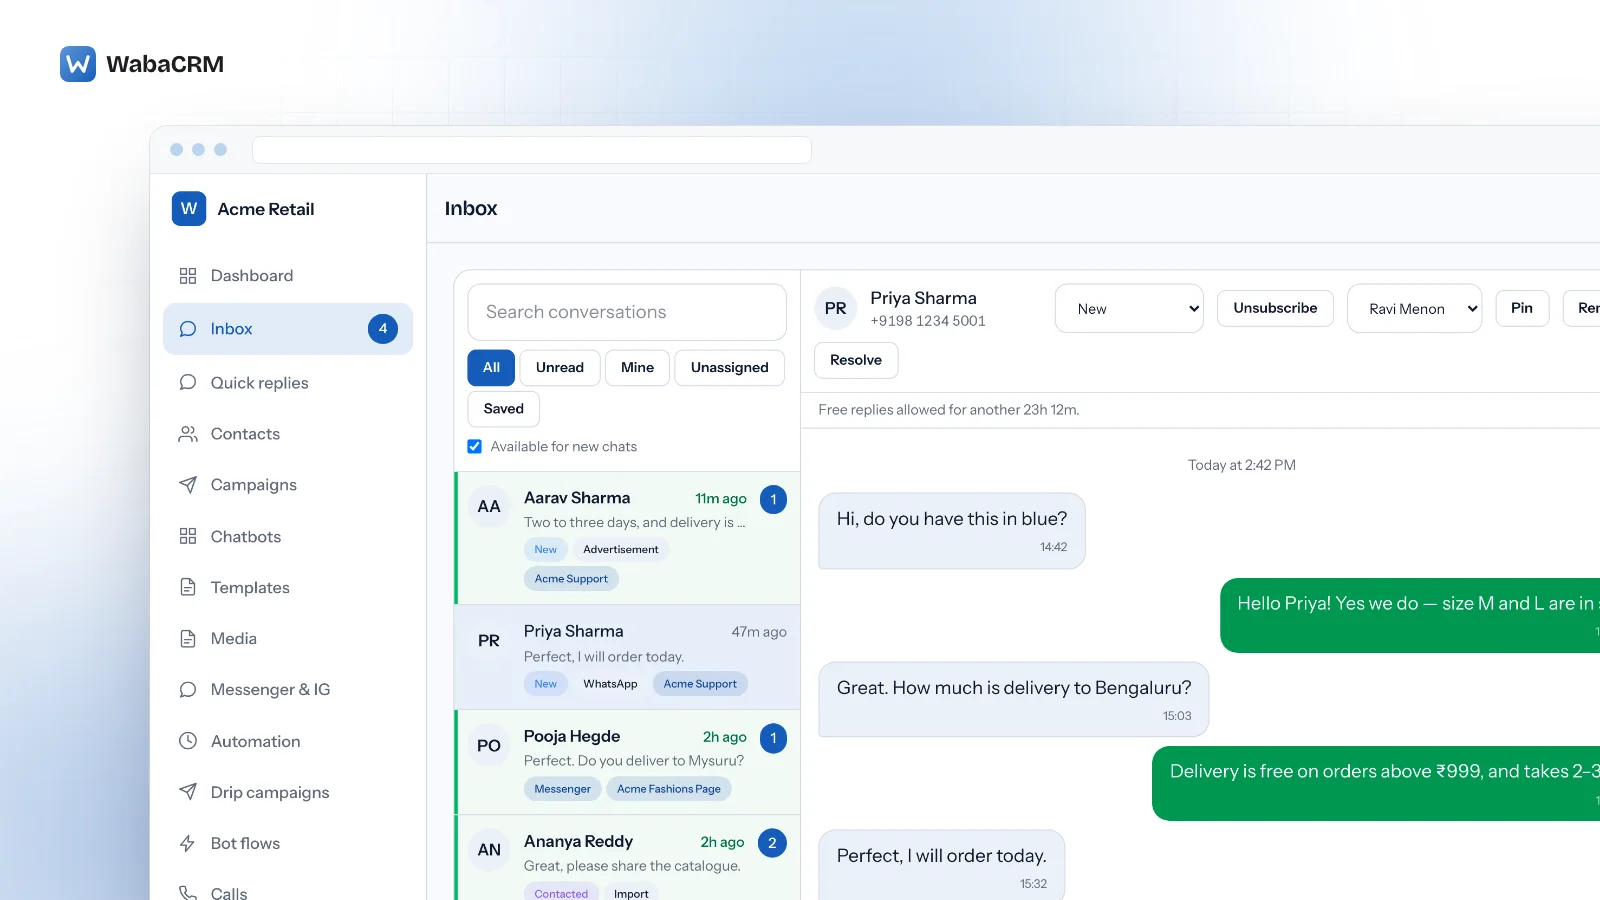
Task: Open Ananya Reddy conversation
Action: pyautogui.click(x=628, y=858)
